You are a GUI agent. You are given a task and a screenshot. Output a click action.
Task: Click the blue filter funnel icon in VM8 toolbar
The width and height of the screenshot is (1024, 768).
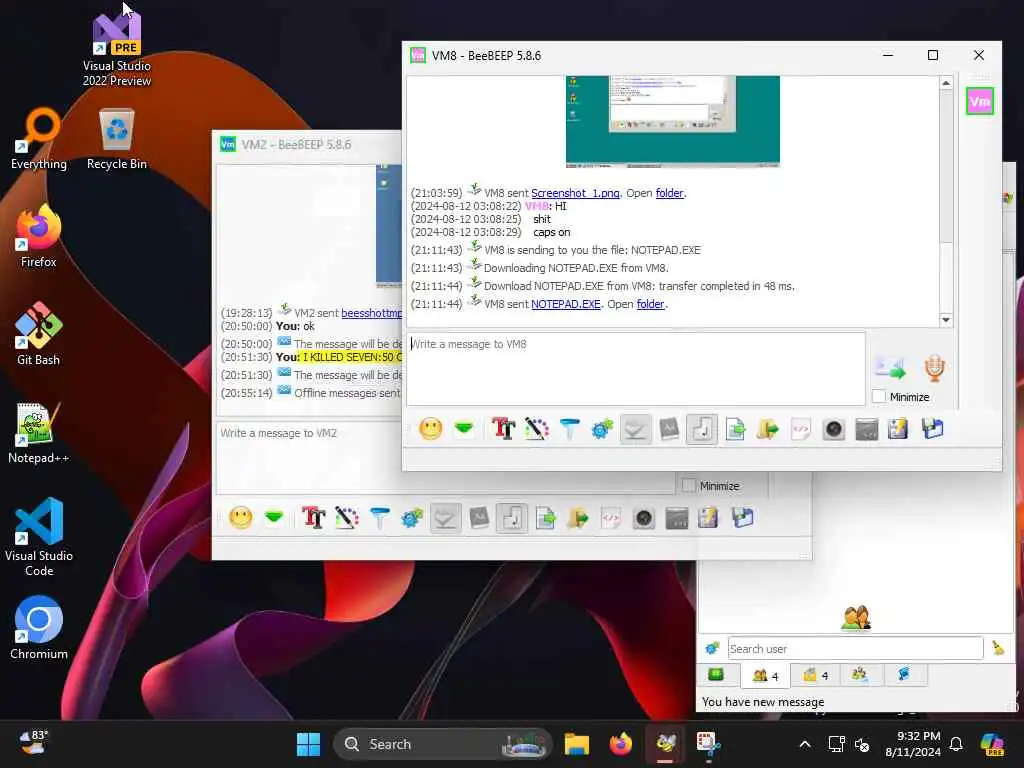click(569, 429)
